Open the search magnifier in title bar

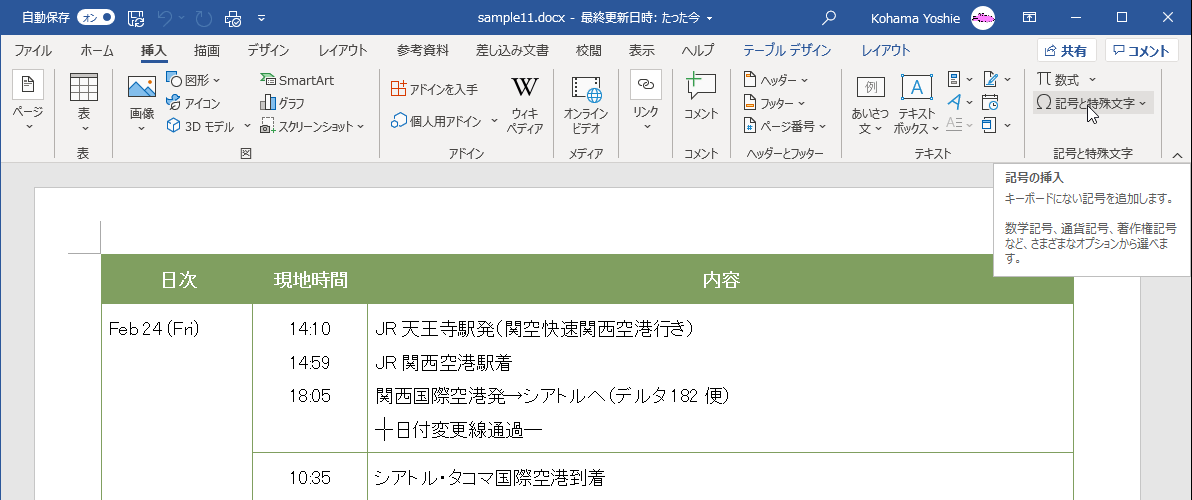pos(829,17)
